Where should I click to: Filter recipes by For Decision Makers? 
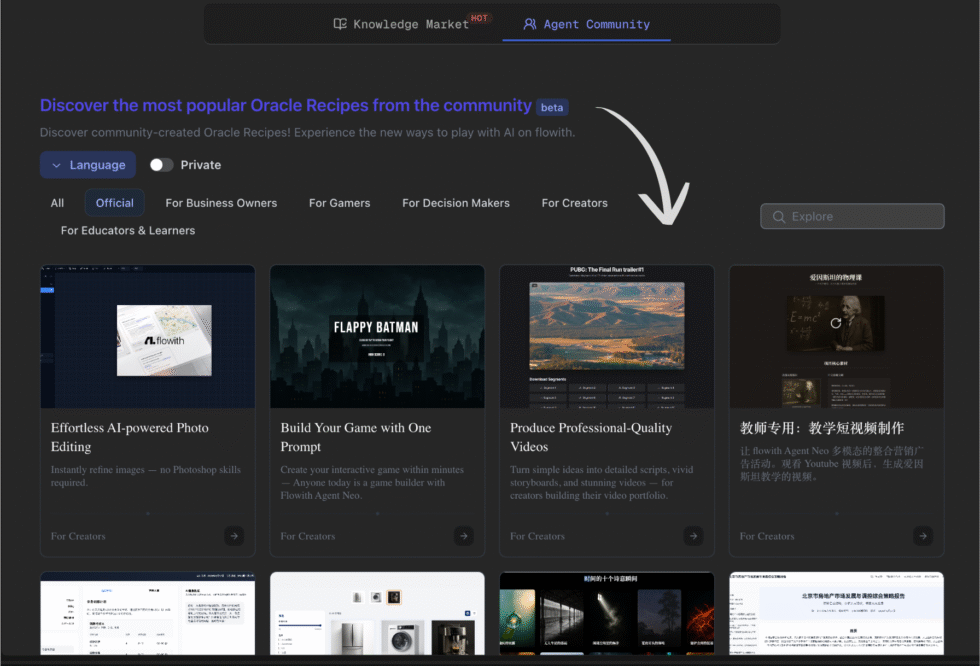pos(455,202)
